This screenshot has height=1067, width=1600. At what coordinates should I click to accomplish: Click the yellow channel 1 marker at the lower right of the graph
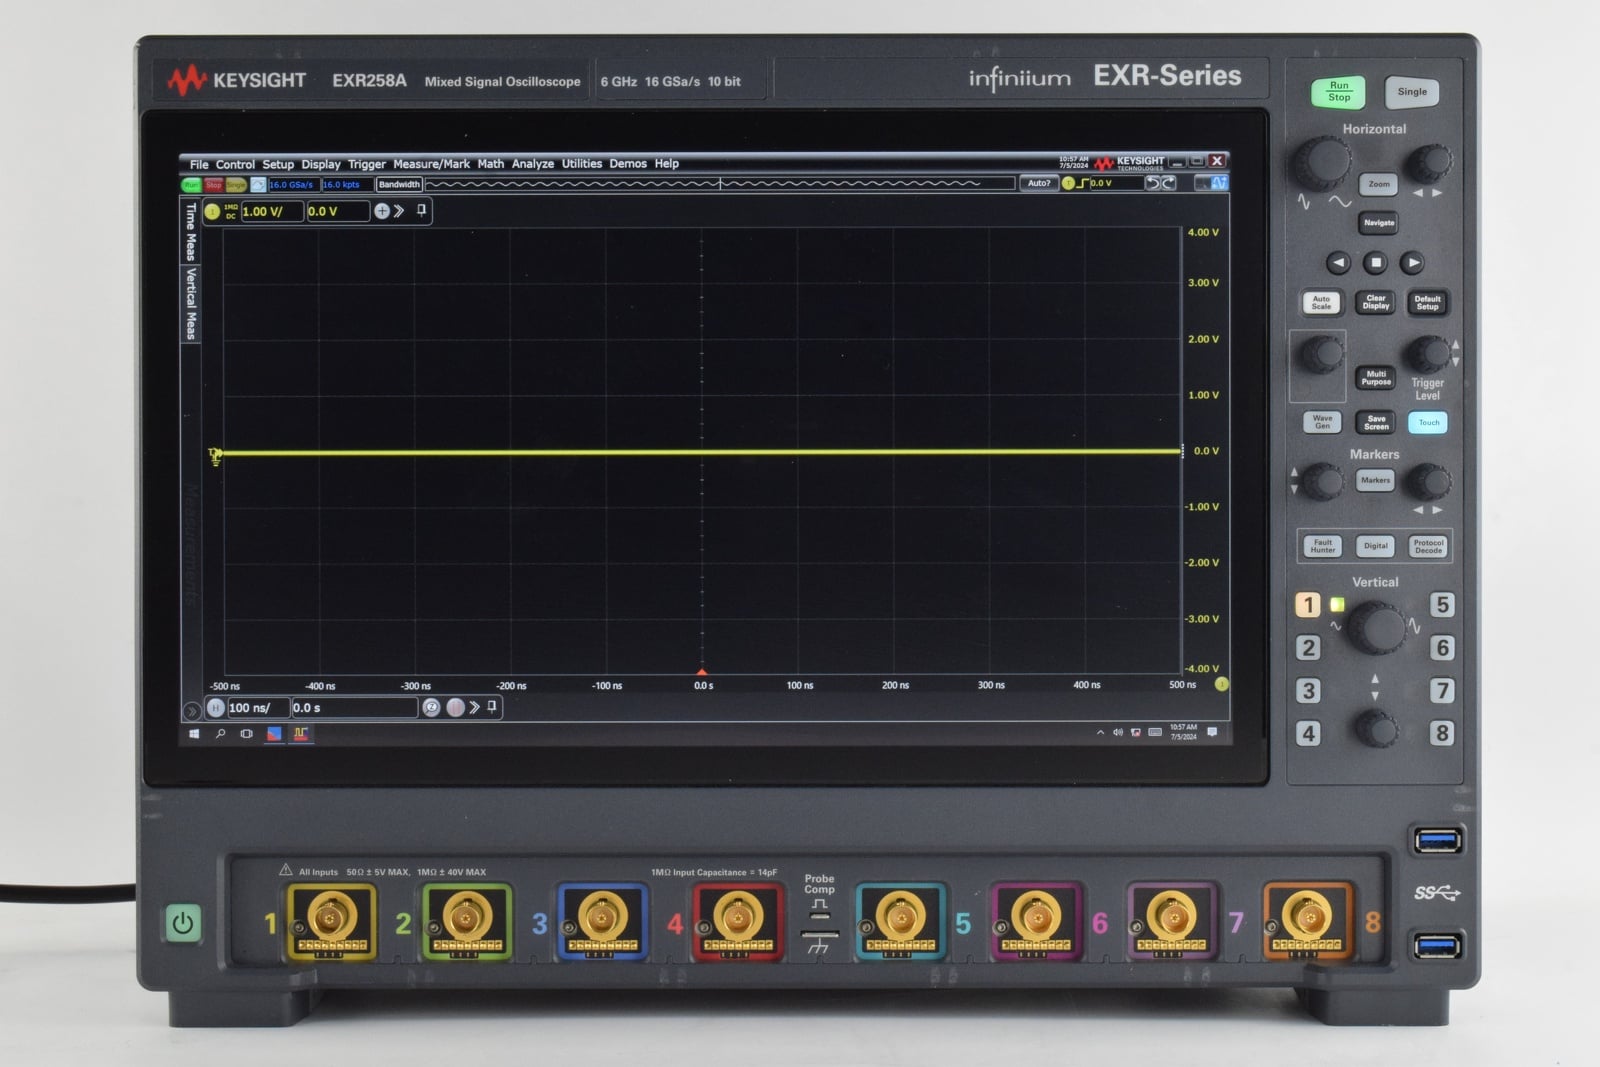pyautogui.click(x=1221, y=684)
